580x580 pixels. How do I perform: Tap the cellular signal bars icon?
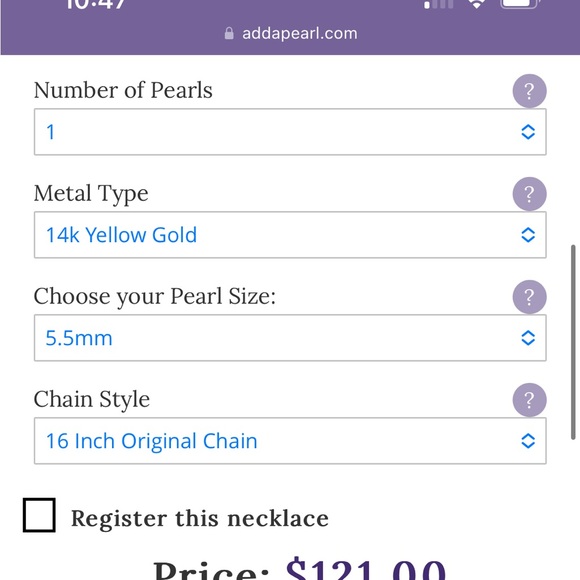(x=439, y=4)
